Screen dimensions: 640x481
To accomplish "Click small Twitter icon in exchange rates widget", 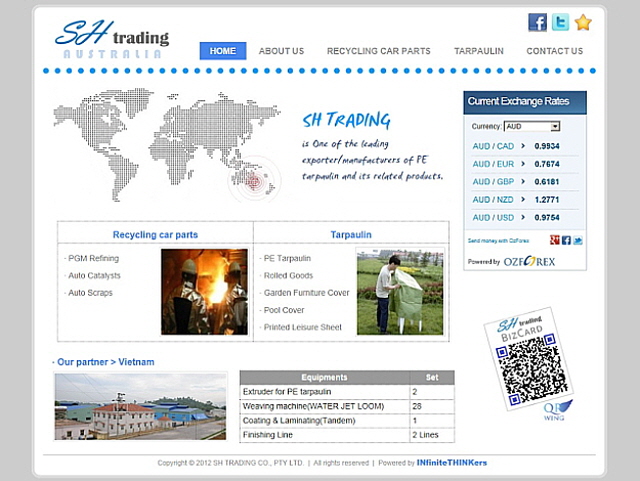I will click(x=578, y=240).
